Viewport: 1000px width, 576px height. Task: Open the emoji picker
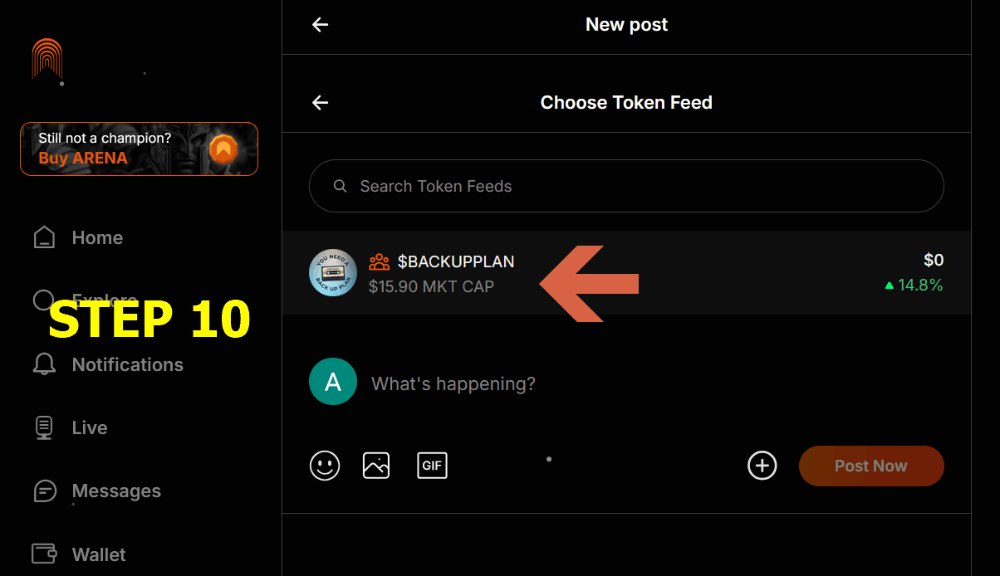point(325,465)
